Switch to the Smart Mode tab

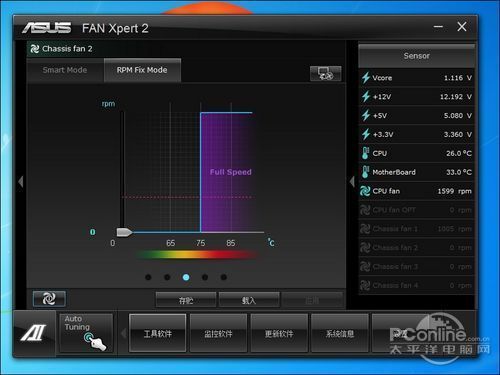pos(65,70)
